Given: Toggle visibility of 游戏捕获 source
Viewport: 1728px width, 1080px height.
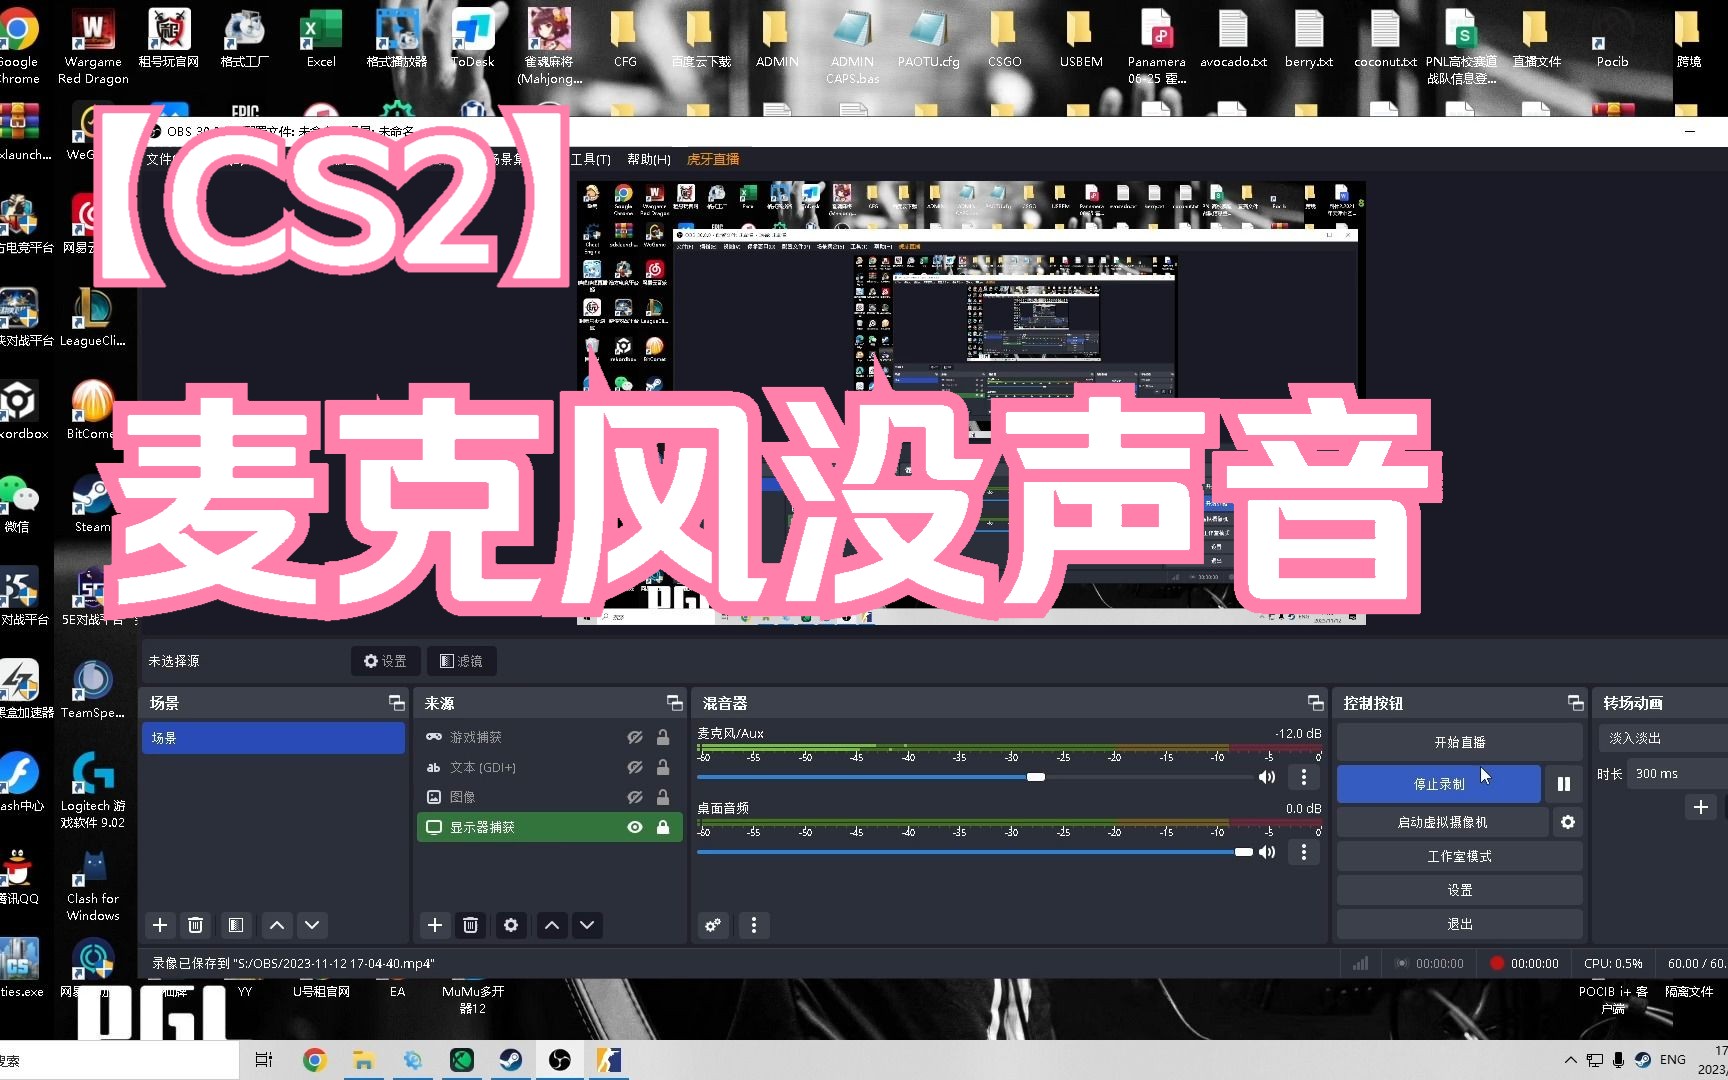Looking at the screenshot, I should click(635, 737).
